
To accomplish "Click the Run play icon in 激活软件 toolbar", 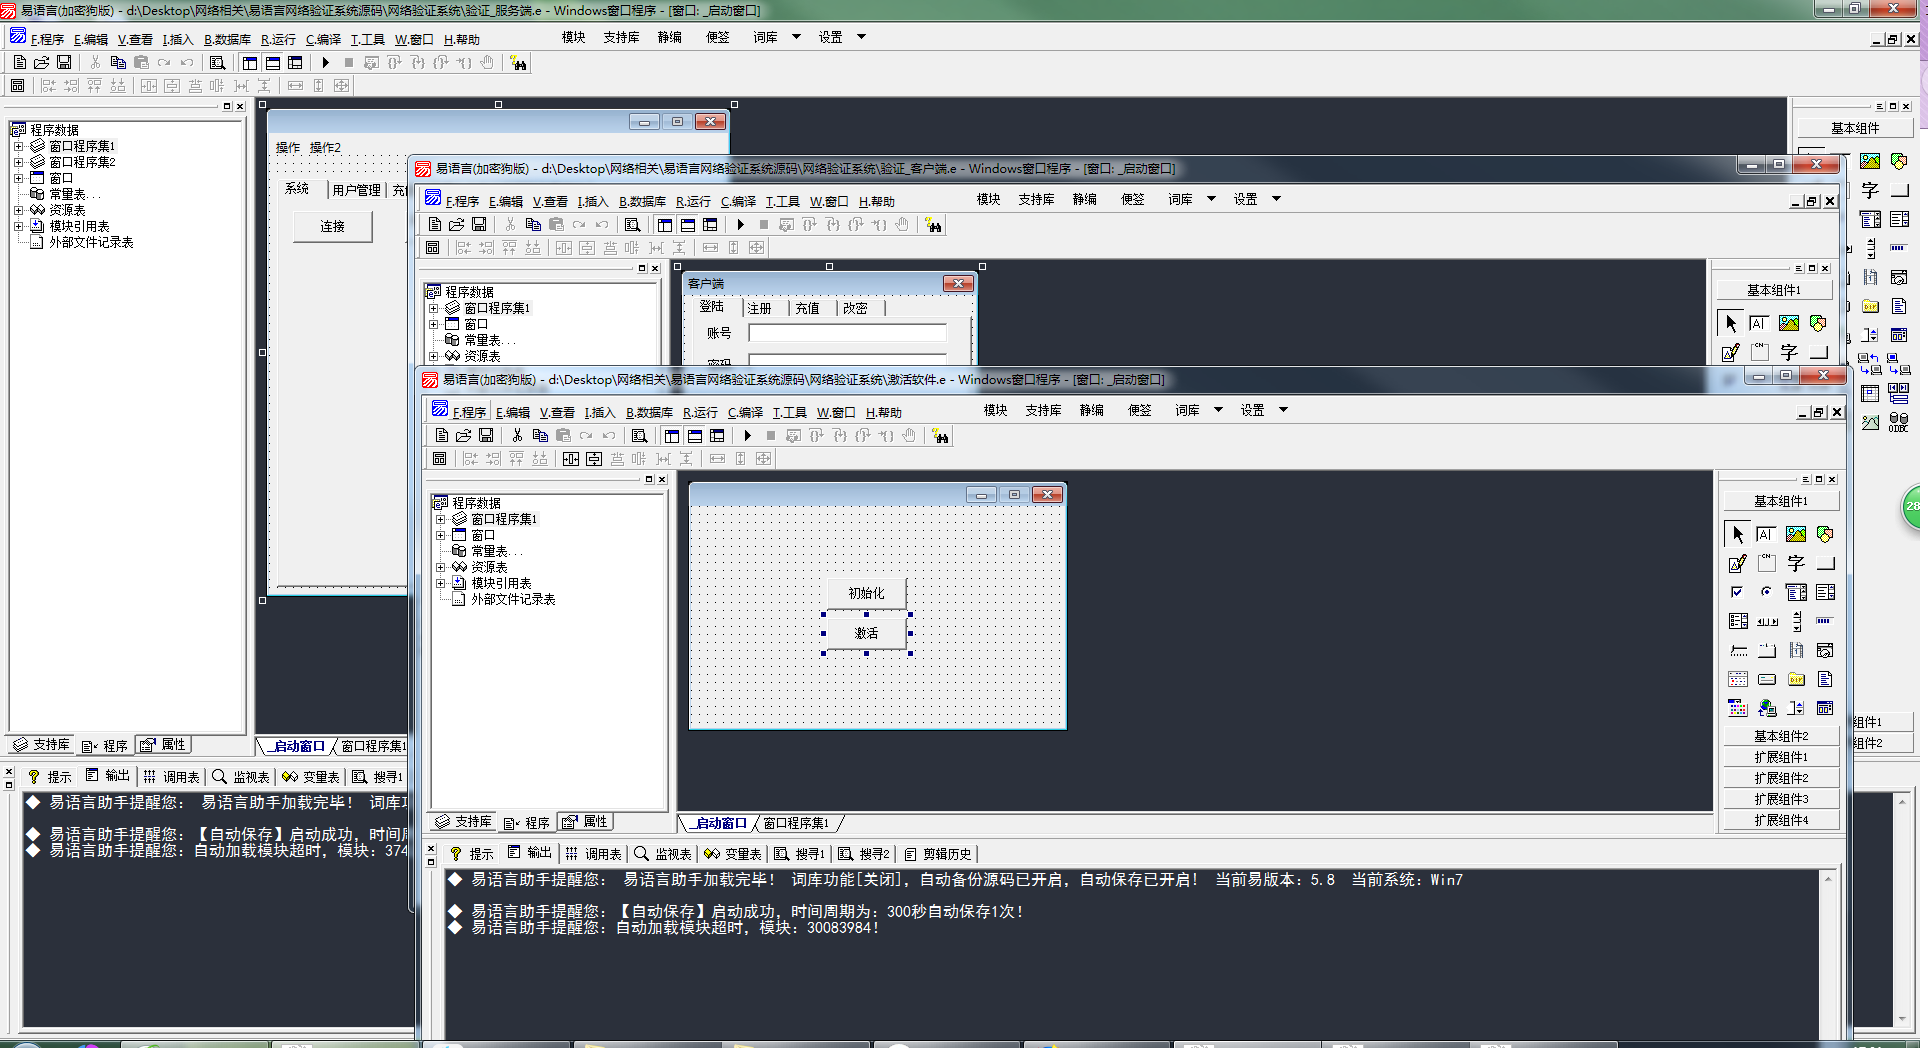I will 747,436.
